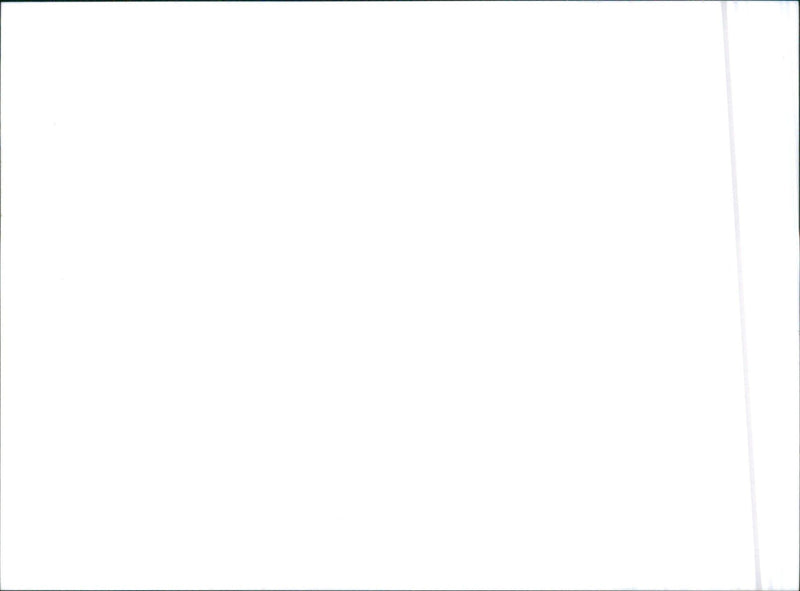800x591 pixels.
Task: Click the blank white center area
Action: click(x=362, y=296)
